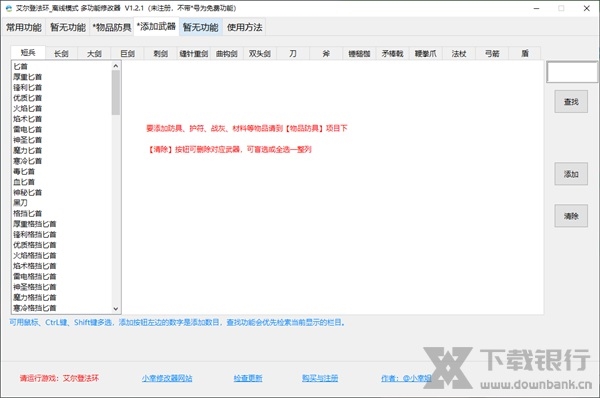
Task: Open the 巨剑 weapon tab
Action: tap(127, 54)
